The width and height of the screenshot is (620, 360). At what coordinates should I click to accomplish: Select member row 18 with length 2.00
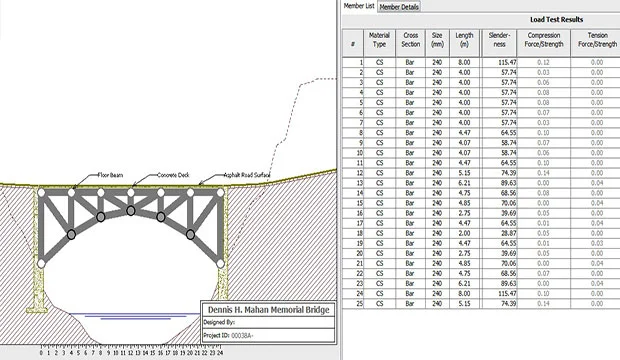click(481, 233)
